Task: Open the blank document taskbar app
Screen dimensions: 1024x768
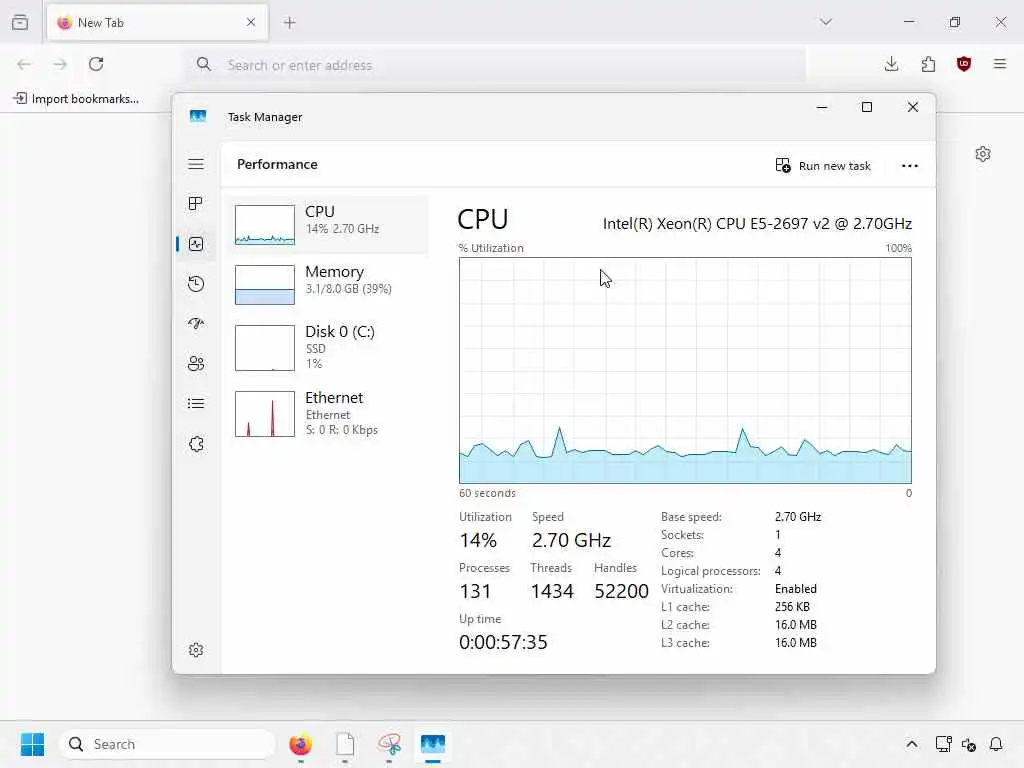Action: pos(345,744)
